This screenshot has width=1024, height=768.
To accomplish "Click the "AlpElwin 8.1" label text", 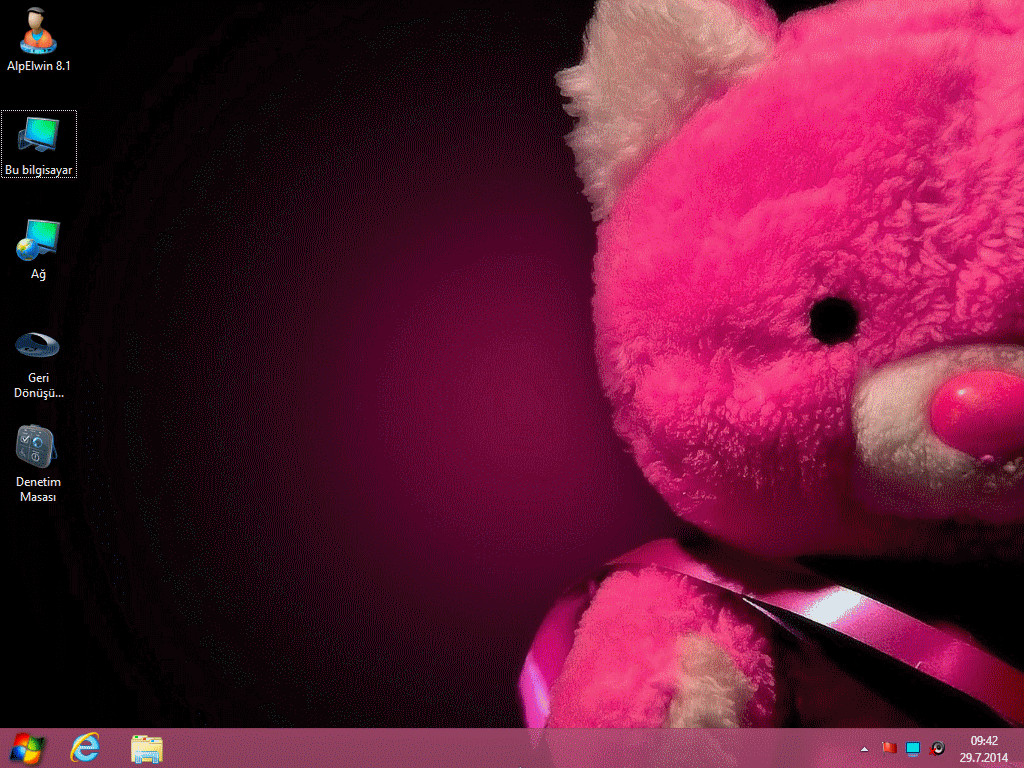I will click(38, 66).
